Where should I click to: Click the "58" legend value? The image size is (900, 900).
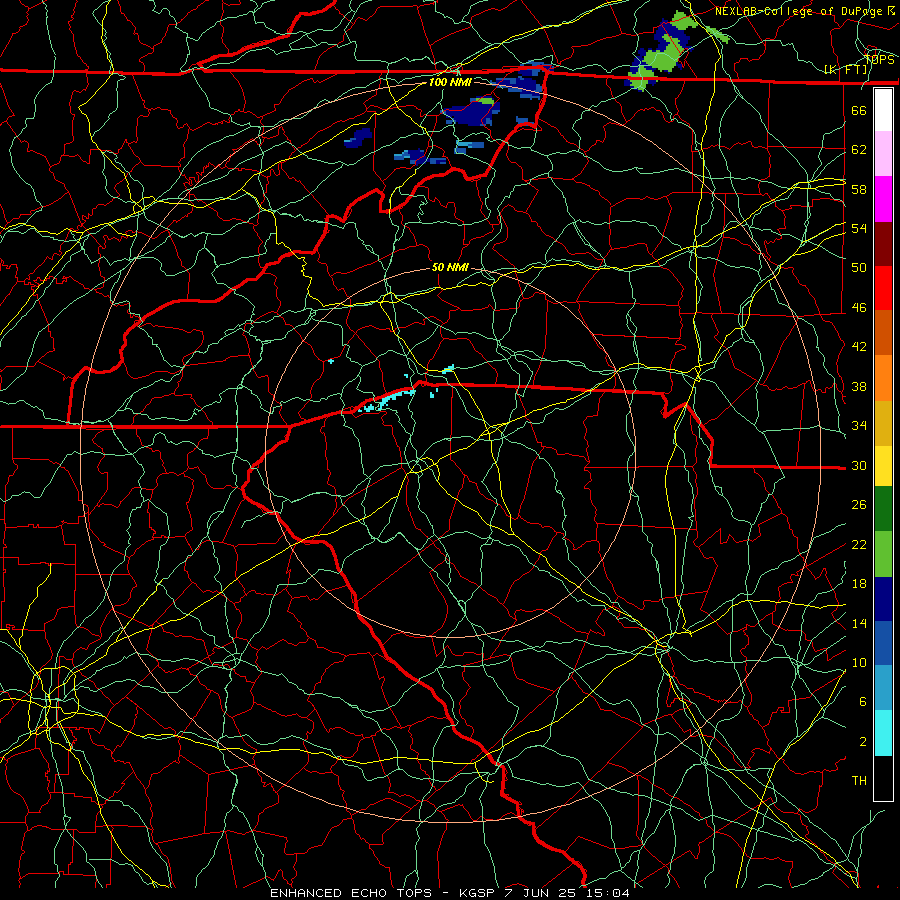859,189
